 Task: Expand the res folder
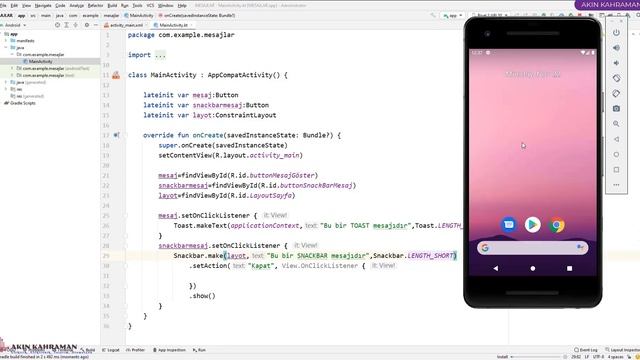pos(6,89)
